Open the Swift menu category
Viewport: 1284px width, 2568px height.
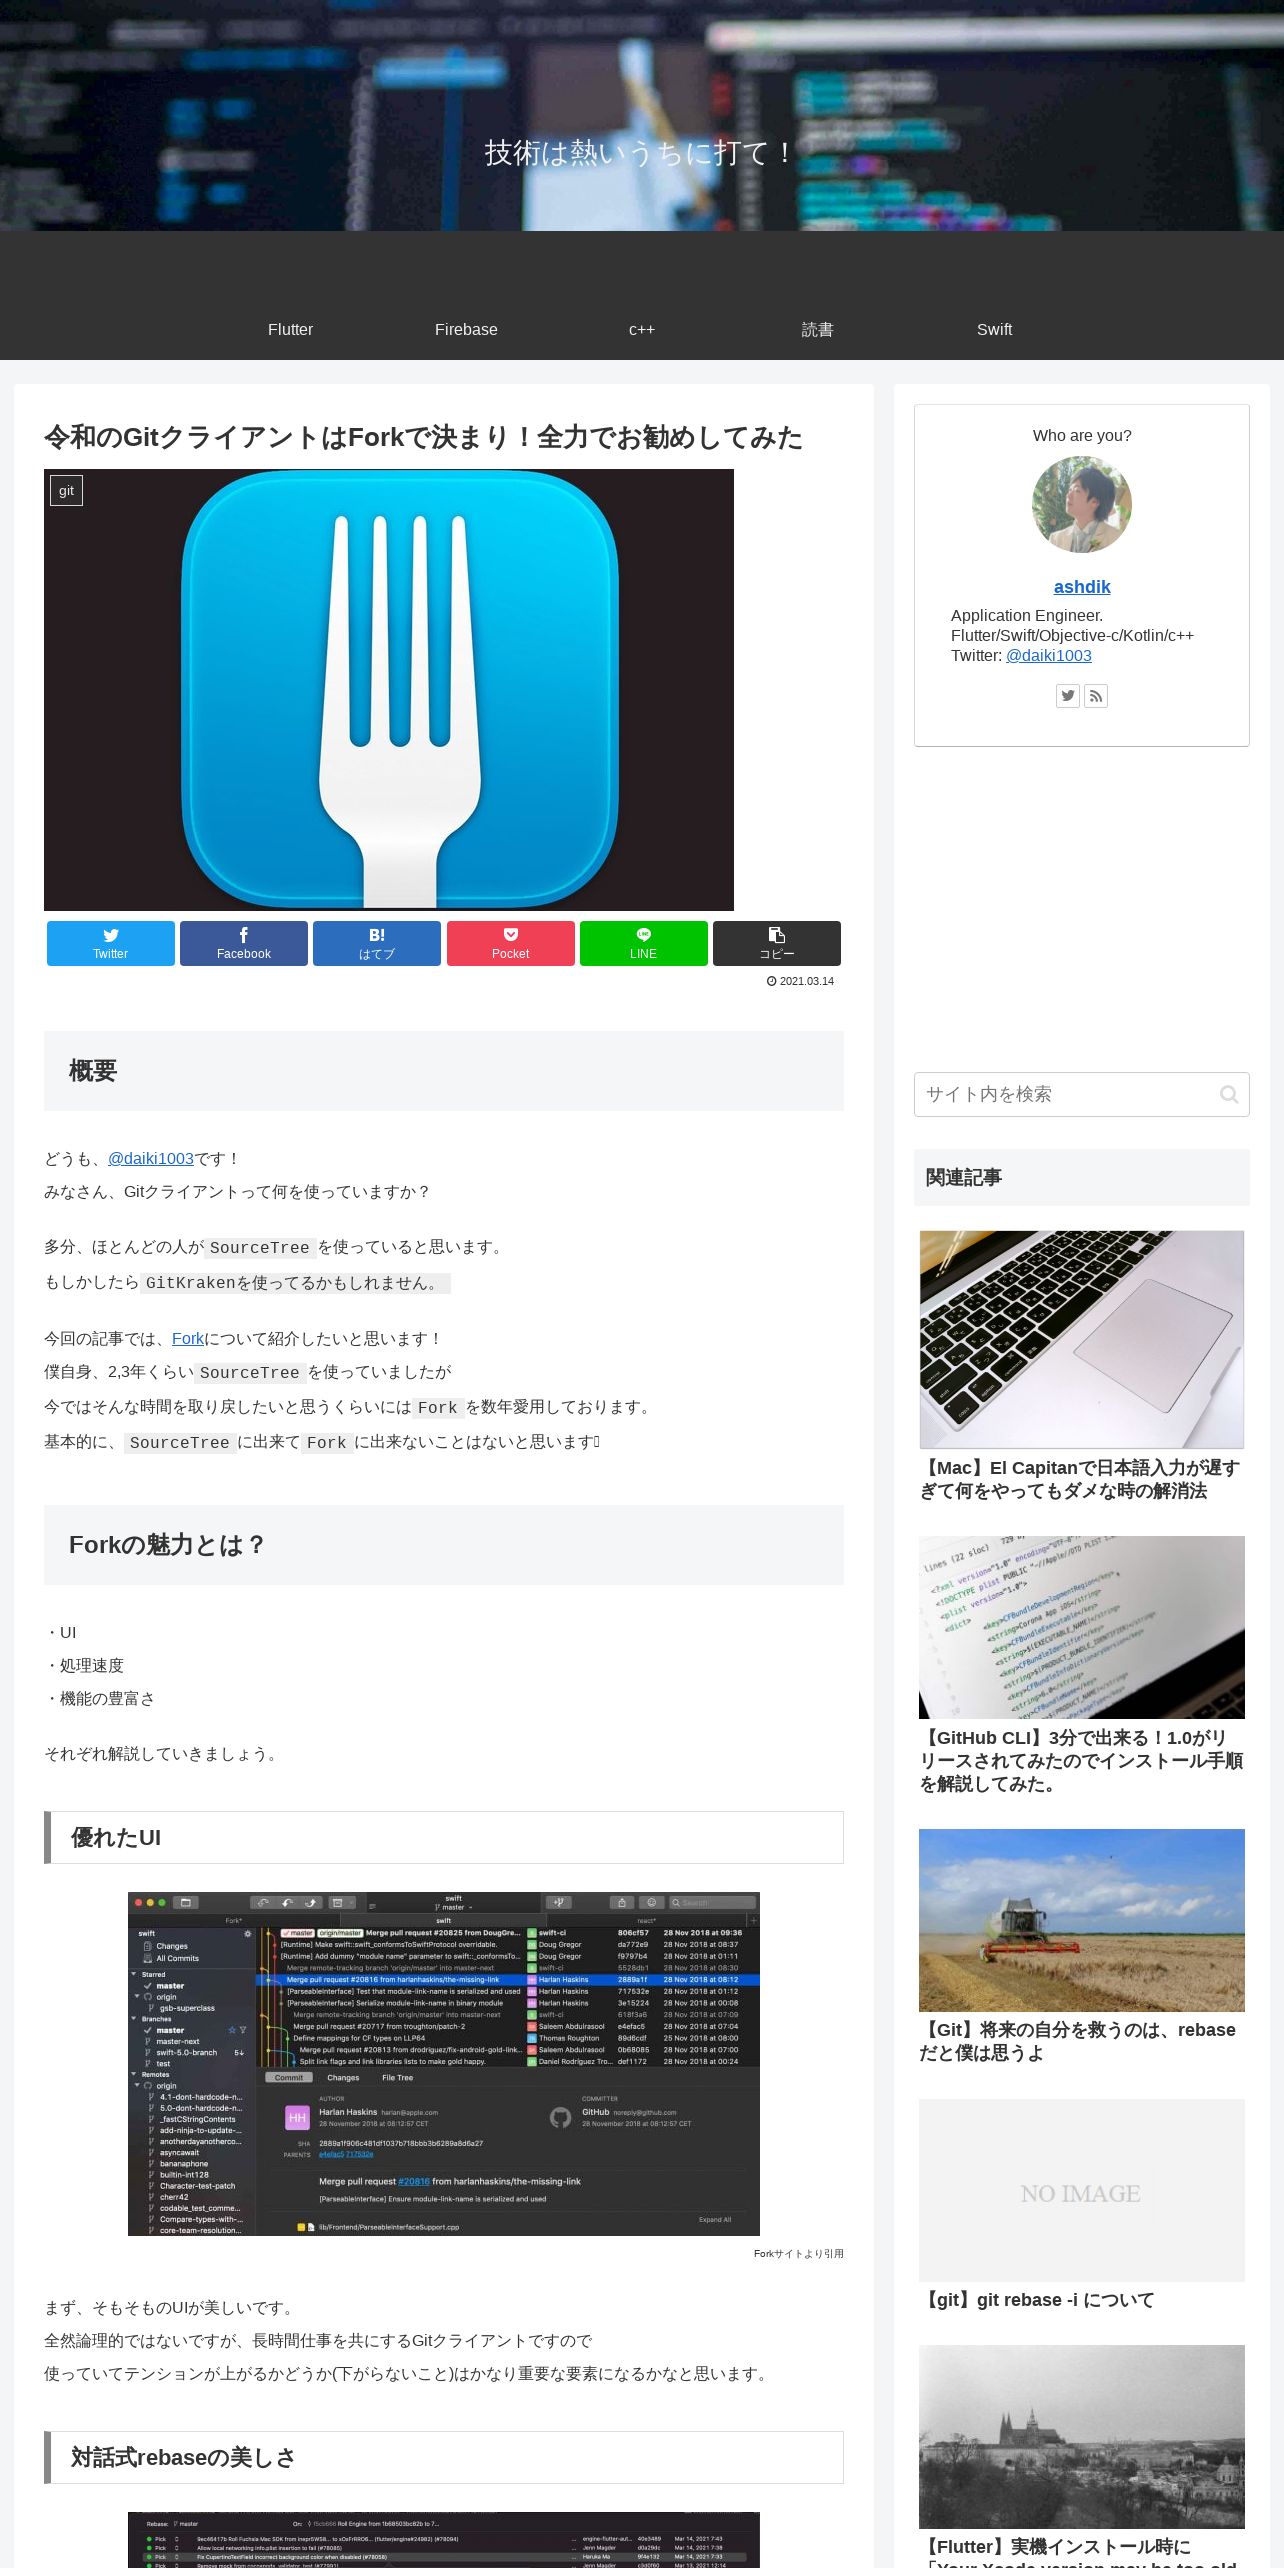pos(994,329)
